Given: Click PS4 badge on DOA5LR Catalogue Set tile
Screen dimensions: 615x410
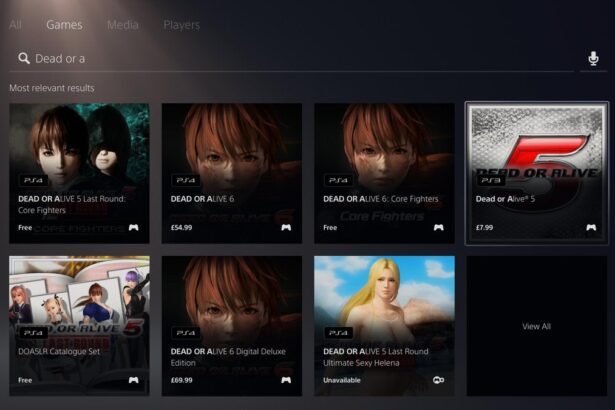Looking at the screenshot, I should click(33, 333).
